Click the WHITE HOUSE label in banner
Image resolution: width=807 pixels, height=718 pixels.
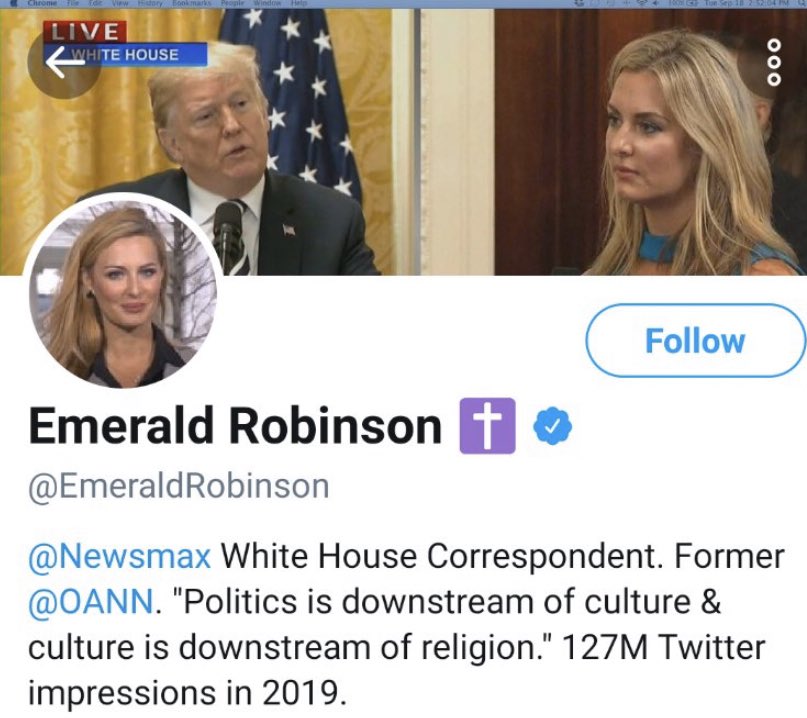pyautogui.click(x=125, y=54)
